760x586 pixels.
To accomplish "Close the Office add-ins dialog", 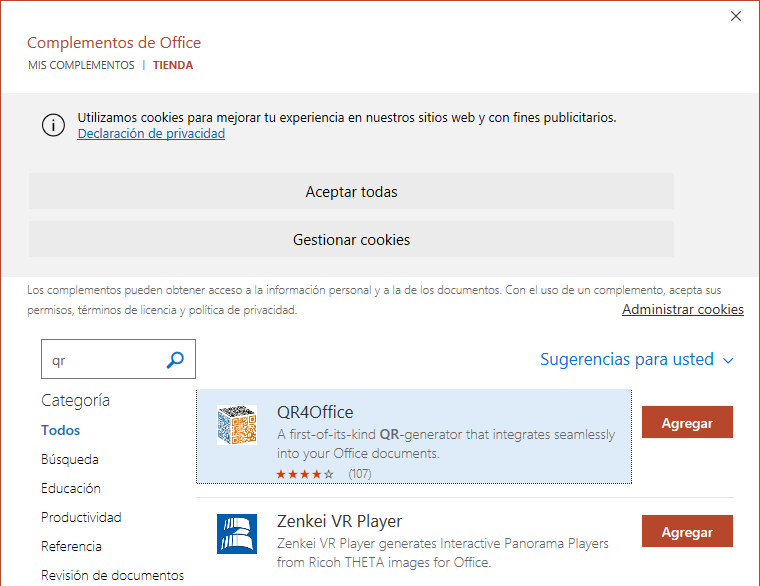I will (x=736, y=16).
